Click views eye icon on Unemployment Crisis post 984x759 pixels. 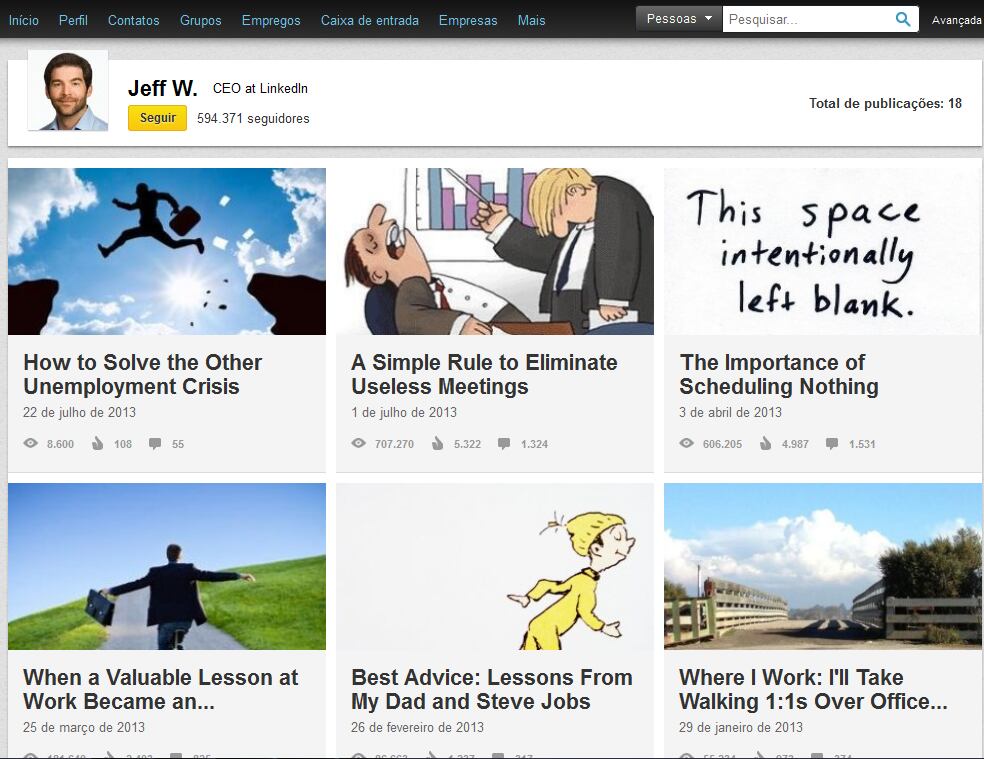tap(31, 444)
